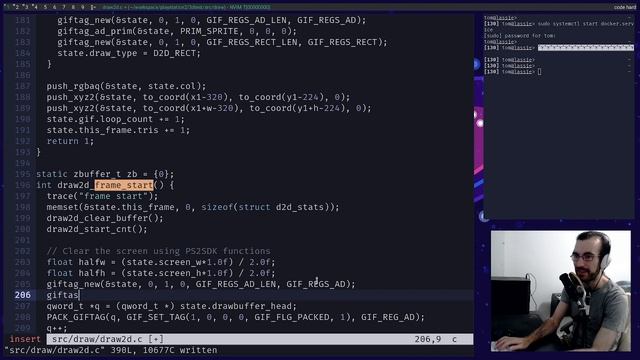Screen dimensions: 640x360
Task: Click 'draw2d_start_cnt();' line
Action: tap(97, 229)
